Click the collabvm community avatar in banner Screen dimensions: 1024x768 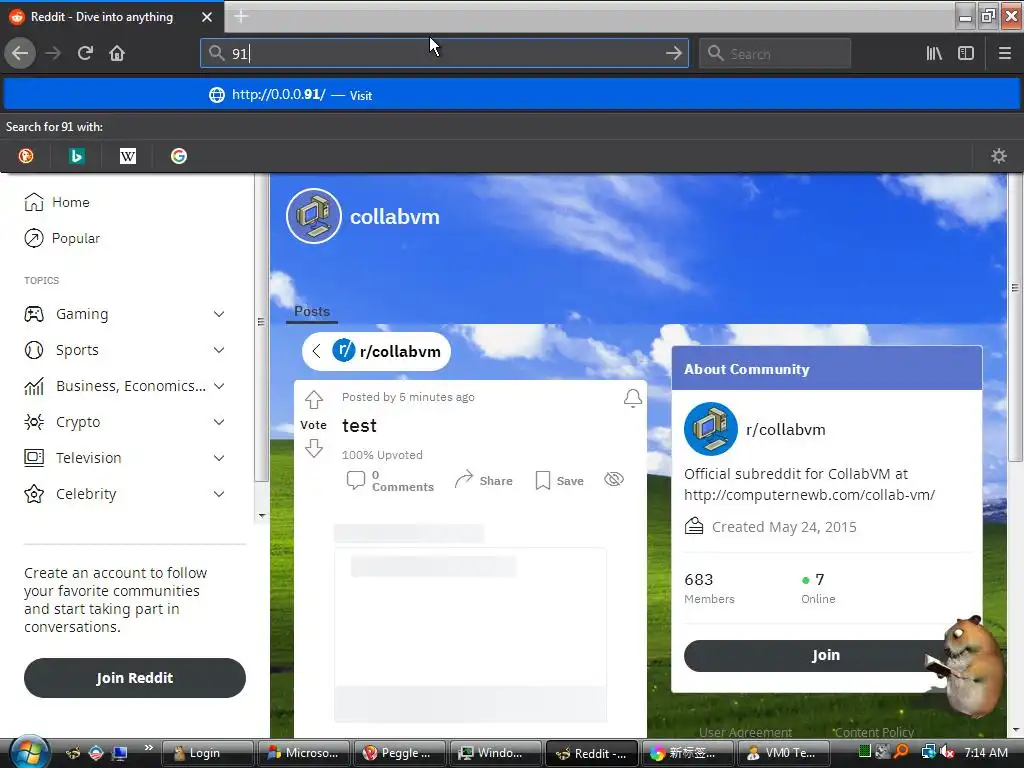point(313,216)
